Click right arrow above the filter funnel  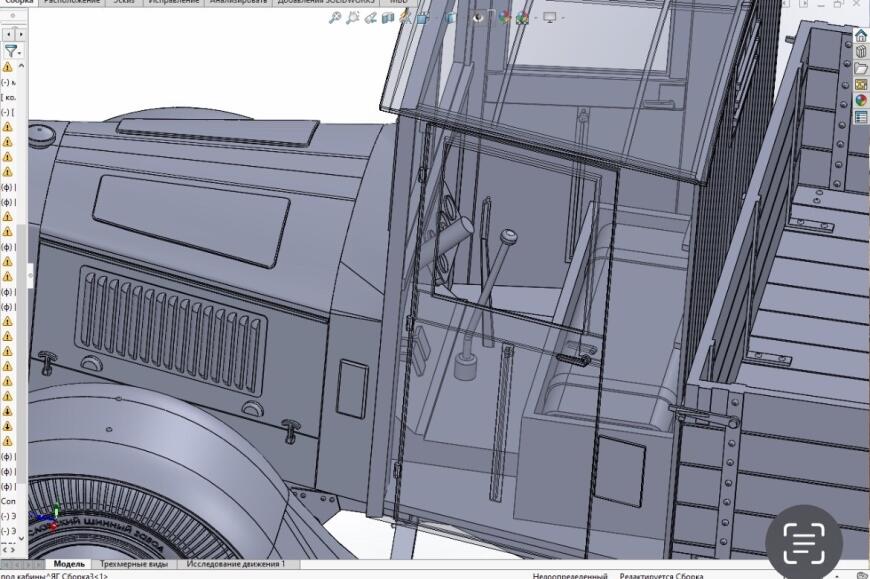point(21,34)
